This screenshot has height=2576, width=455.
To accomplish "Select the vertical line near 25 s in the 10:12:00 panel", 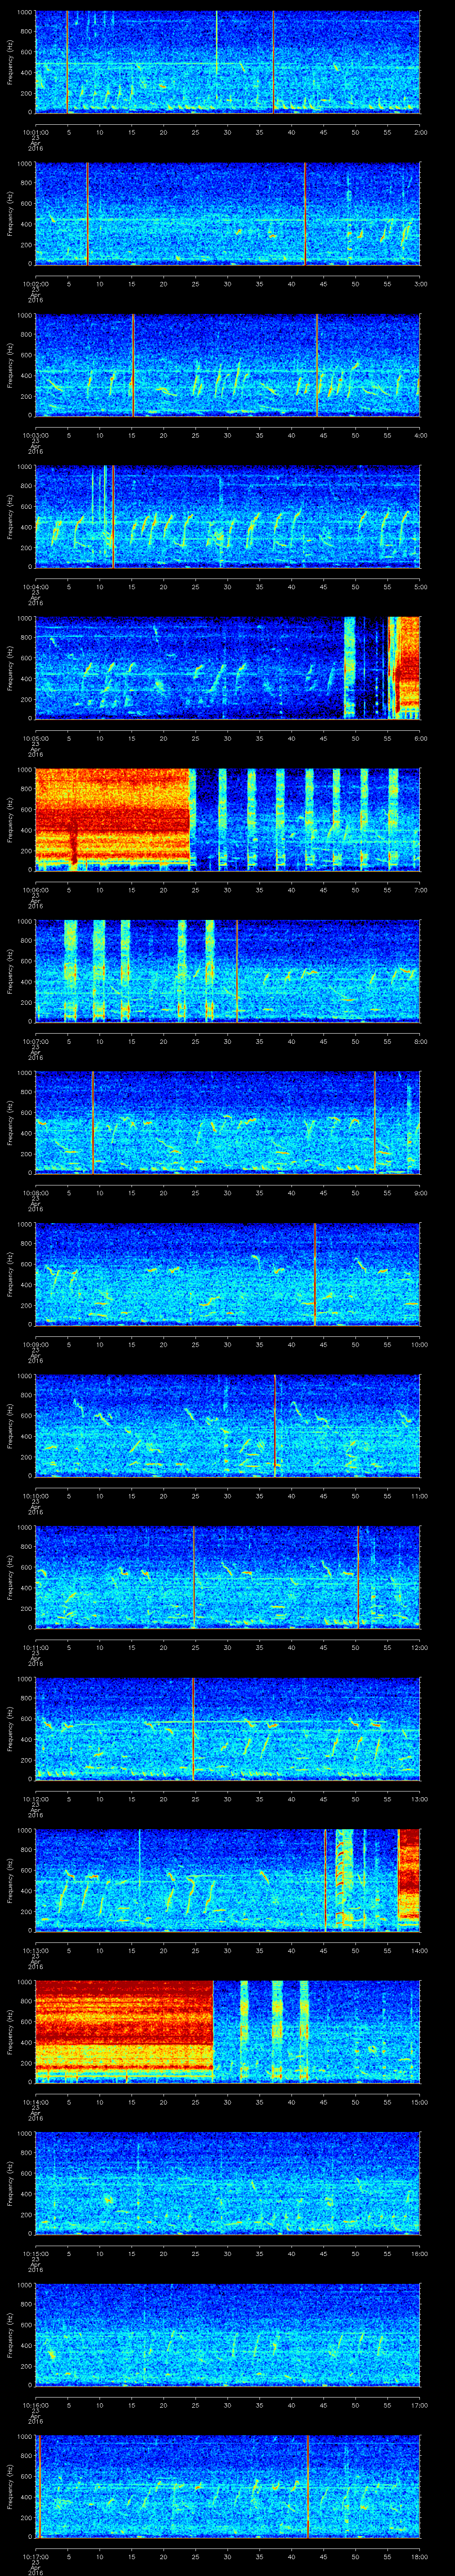I will click(193, 1728).
